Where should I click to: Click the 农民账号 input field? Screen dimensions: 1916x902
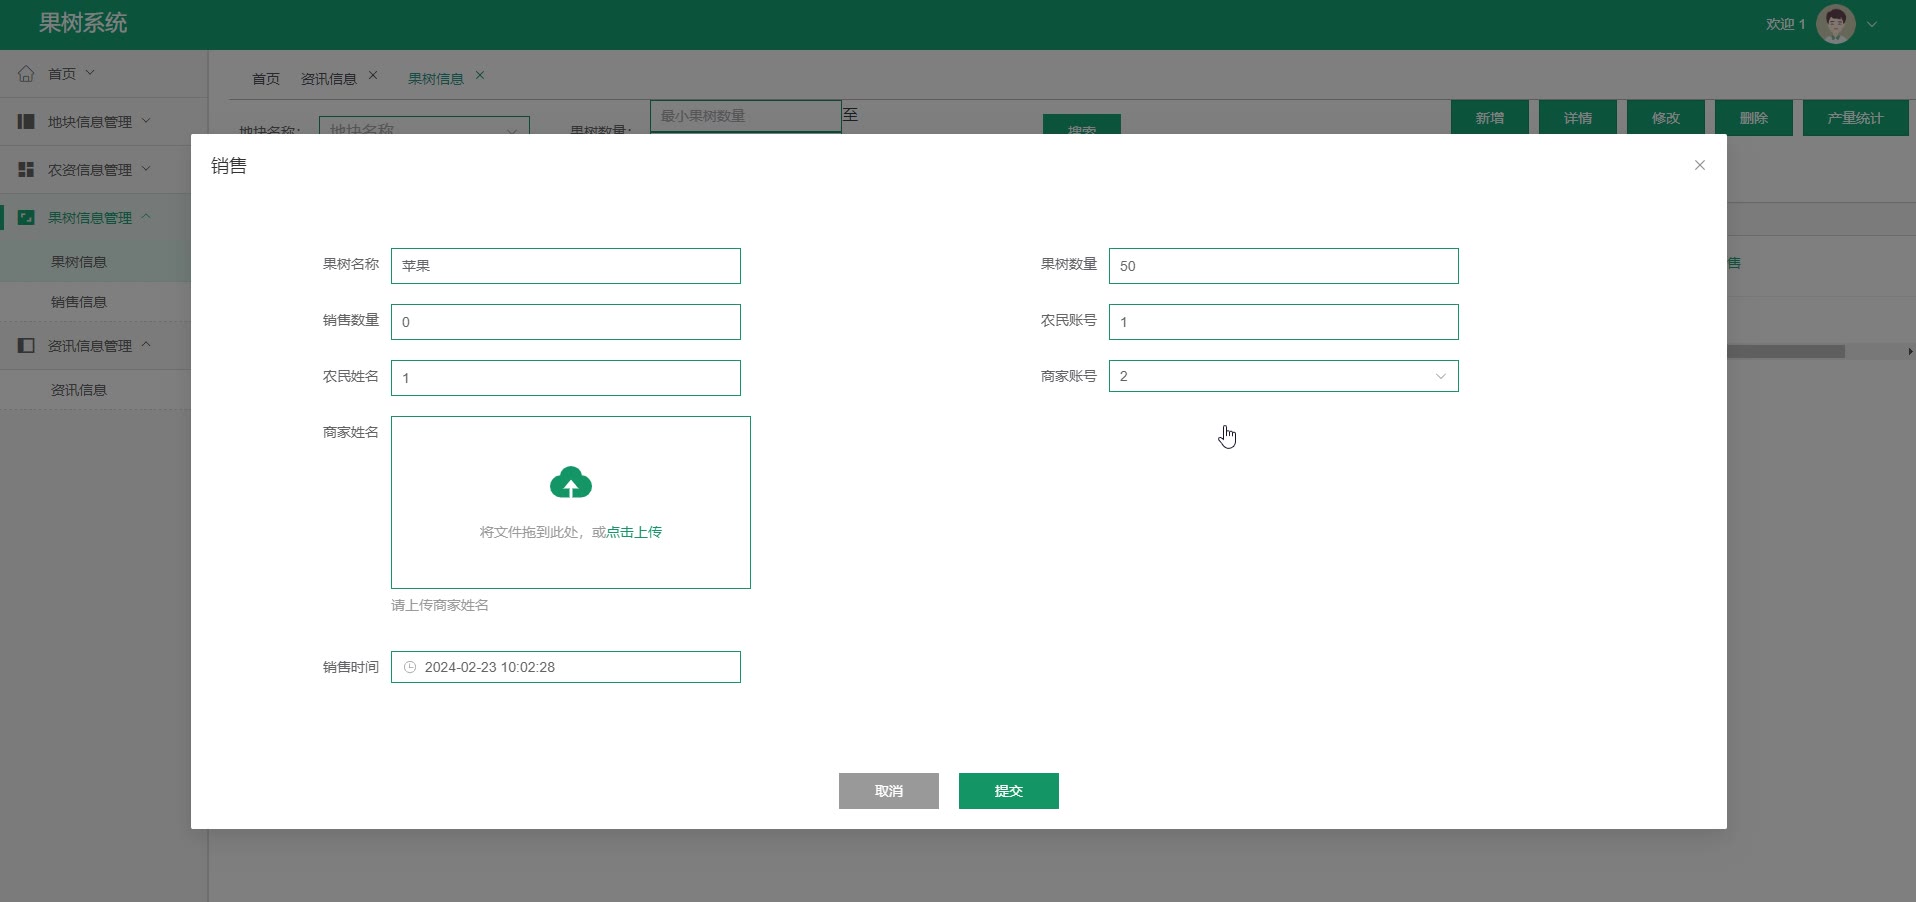click(1283, 322)
